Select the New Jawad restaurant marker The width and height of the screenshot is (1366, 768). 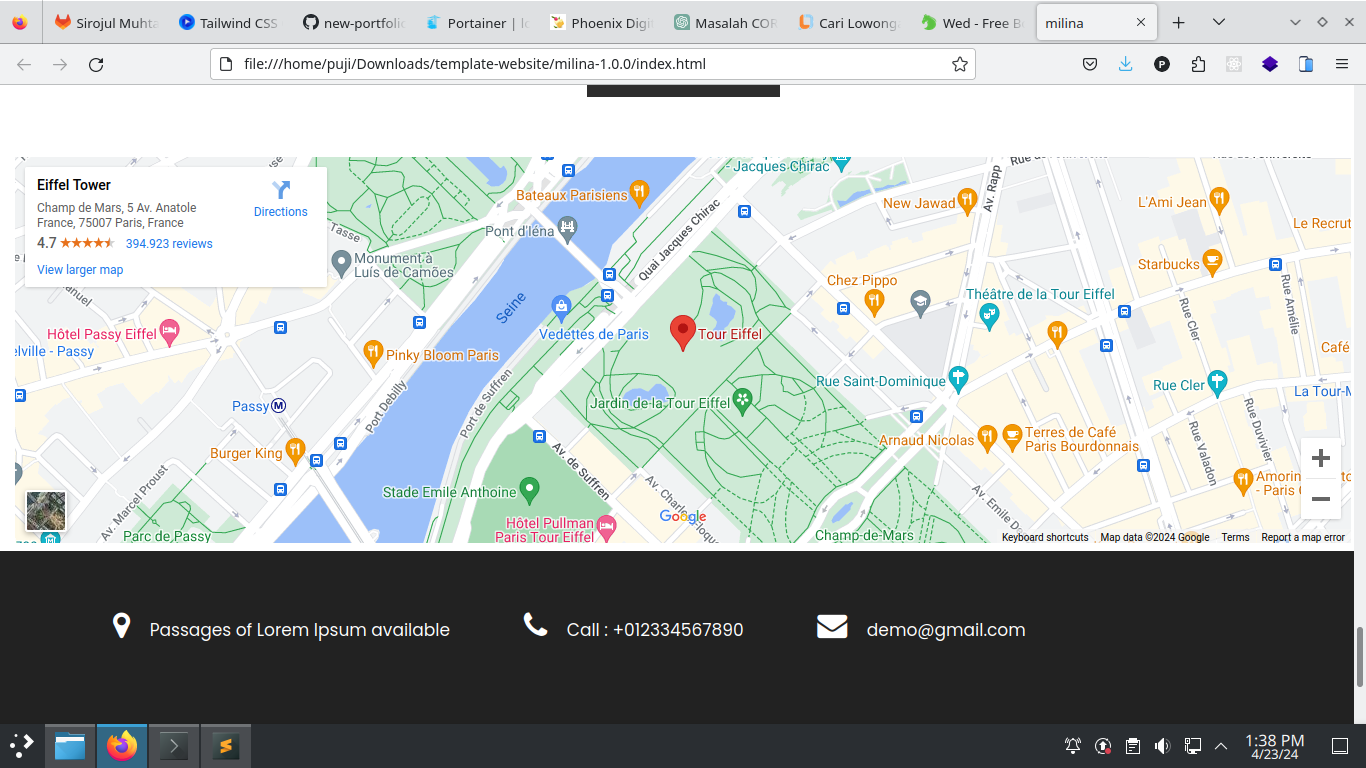pos(967,202)
